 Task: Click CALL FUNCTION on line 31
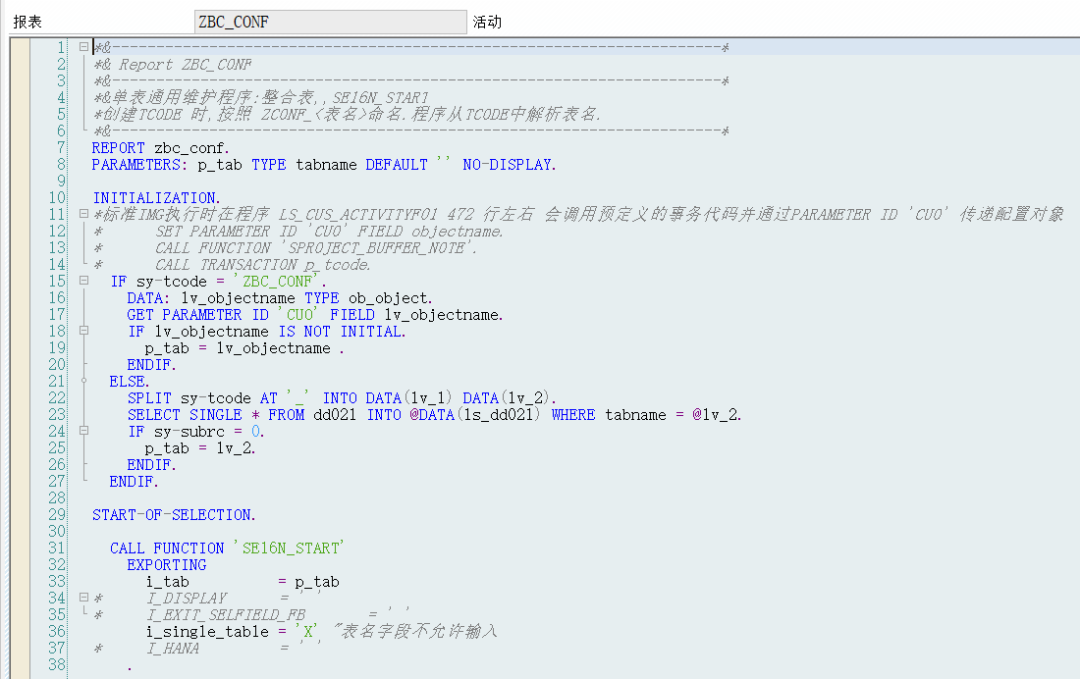167,548
